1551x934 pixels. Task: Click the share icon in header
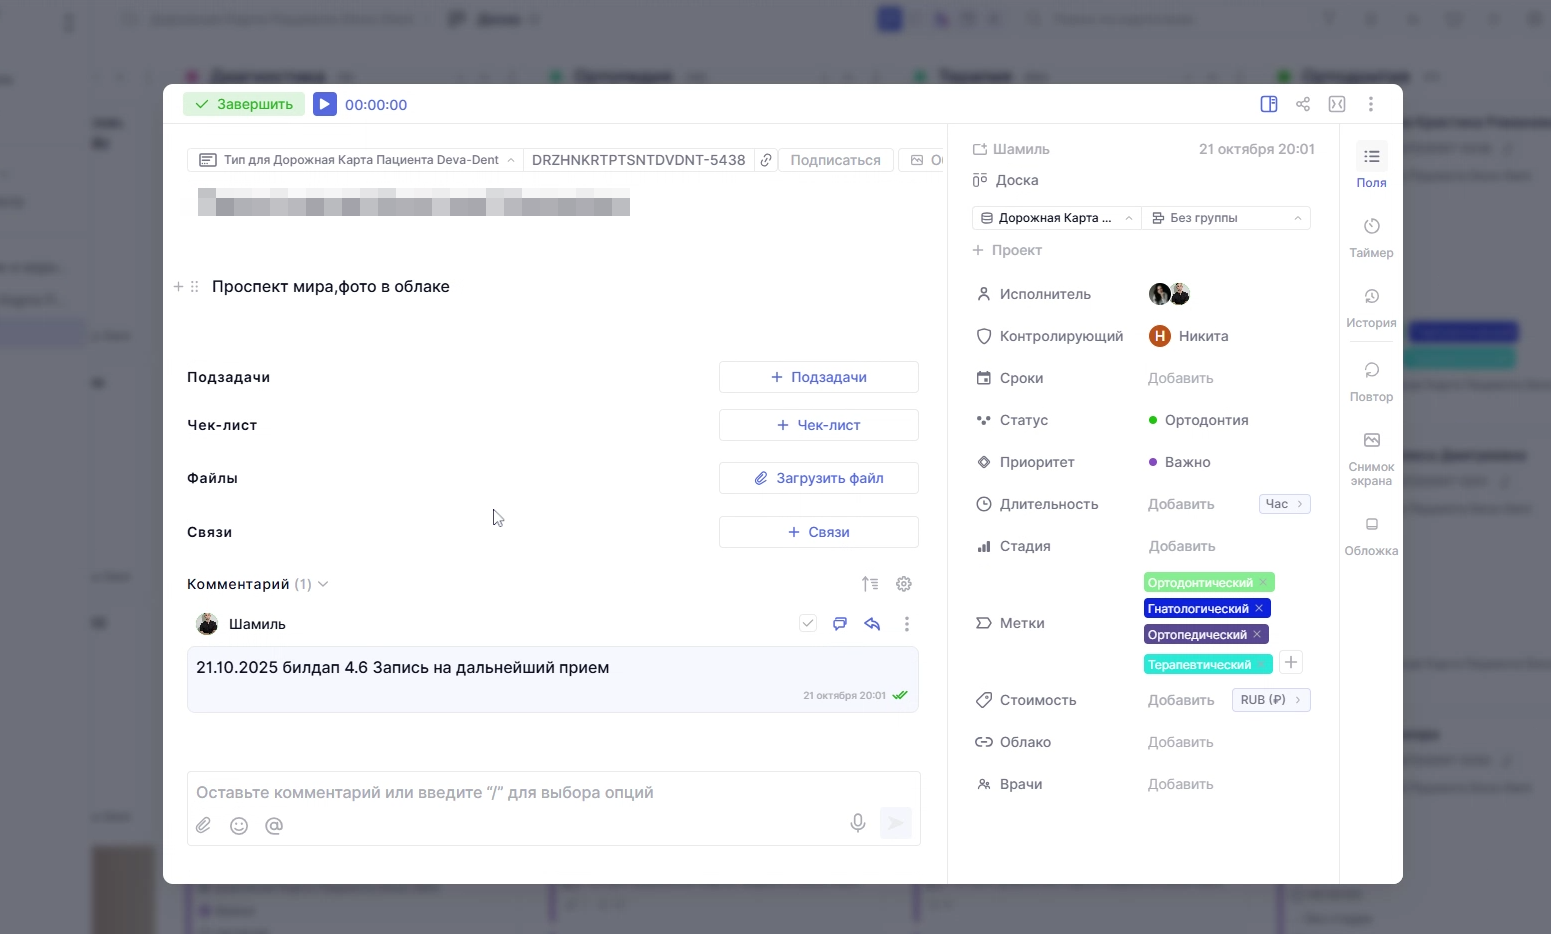coord(1303,104)
